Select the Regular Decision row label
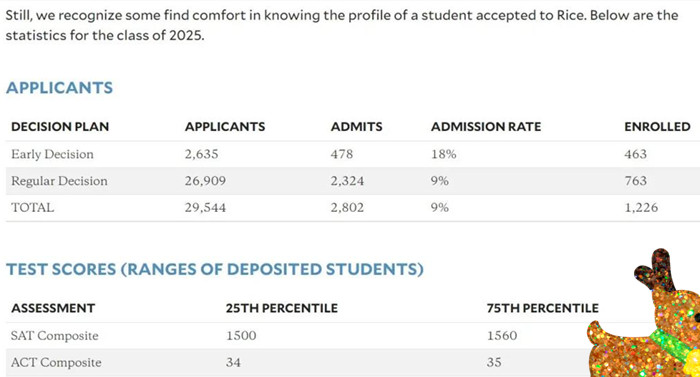The width and height of the screenshot is (700, 377). 59,181
